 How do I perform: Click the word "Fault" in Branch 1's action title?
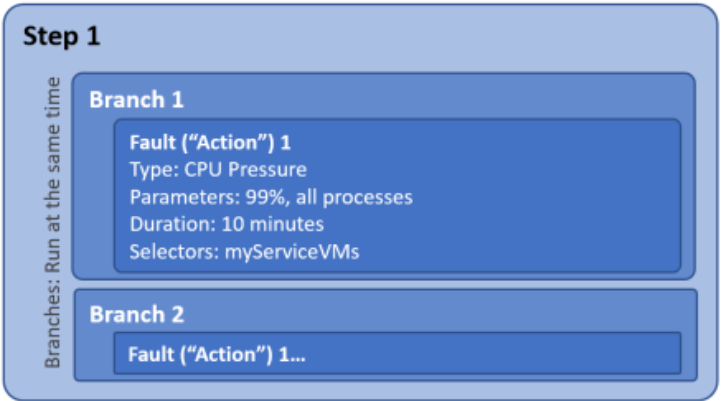[151, 142]
